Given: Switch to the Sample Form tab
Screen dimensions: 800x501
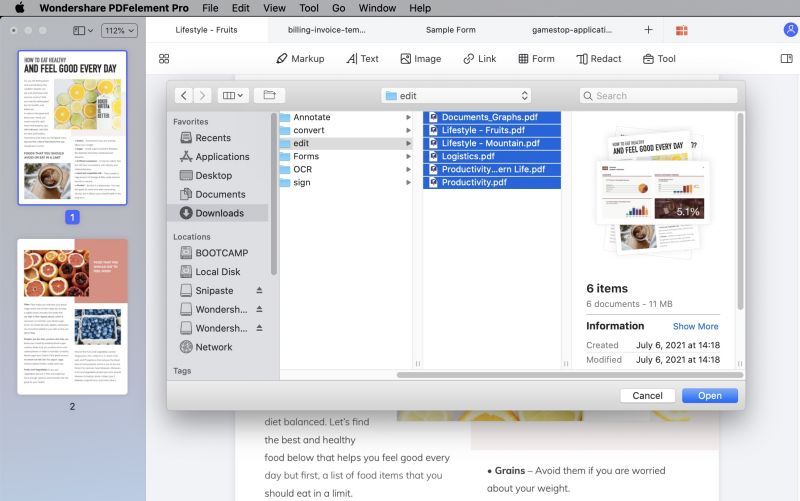Looking at the screenshot, I should tap(451, 30).
